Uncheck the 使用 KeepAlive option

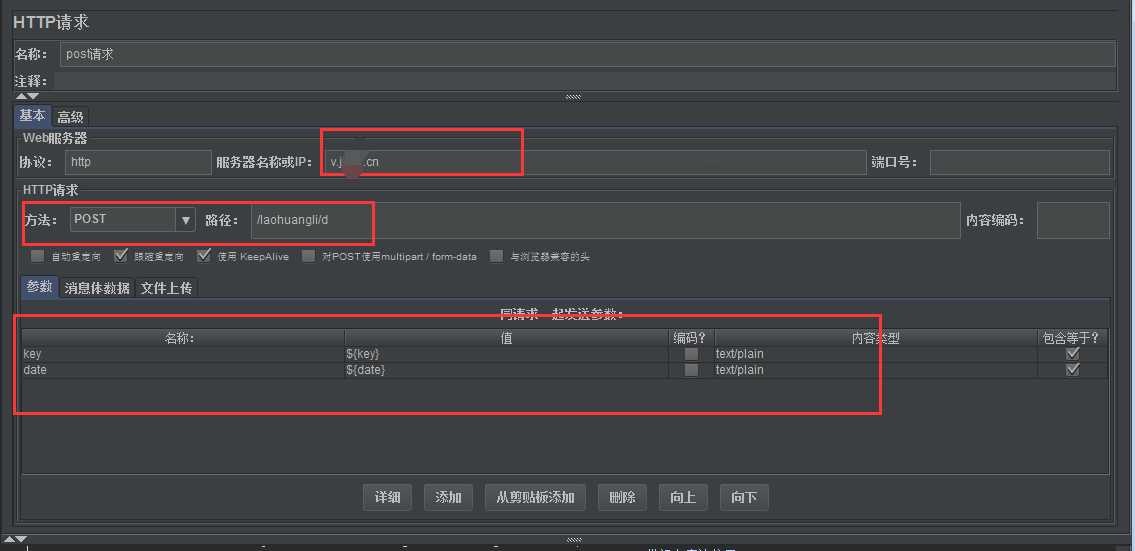click(204, 256)
